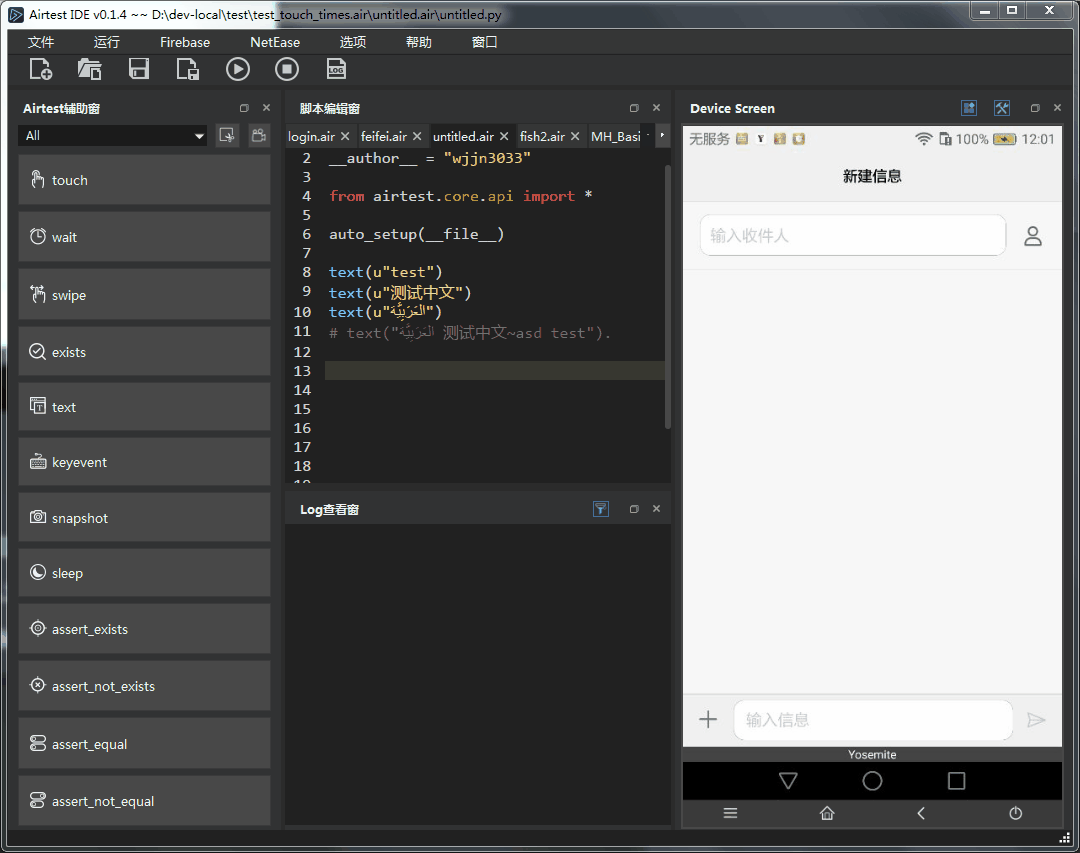Insert a text command

click(144, 407)
